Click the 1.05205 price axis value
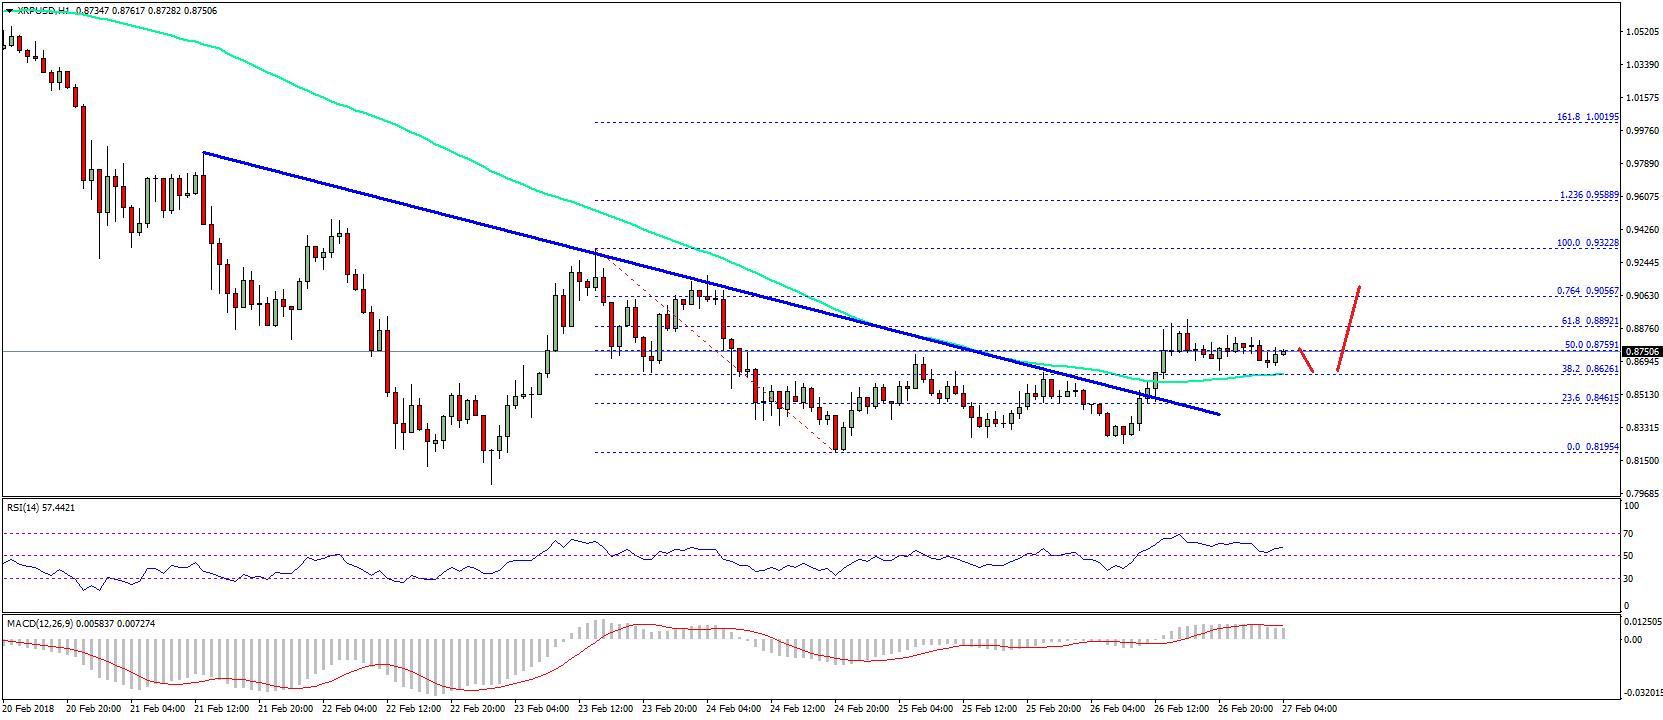Screen dimensions: 1663x720 [x=1643, y=31]
